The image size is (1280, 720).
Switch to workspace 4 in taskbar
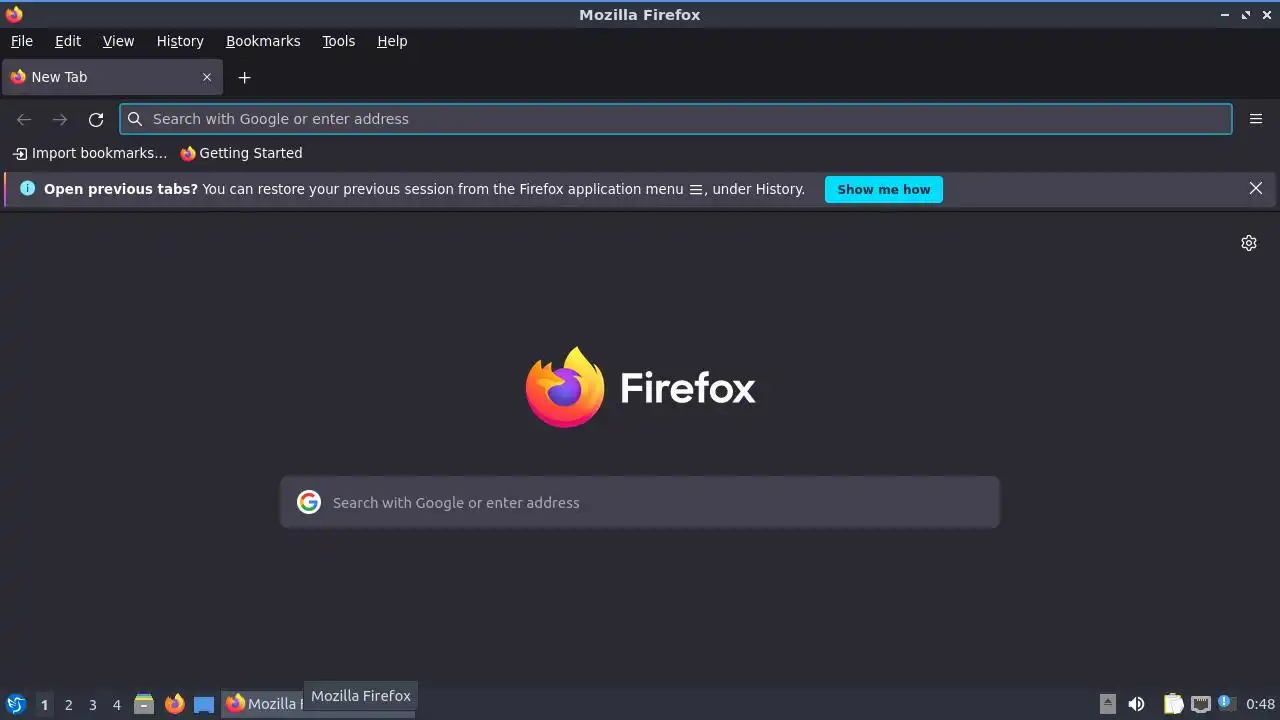coord(116,705)
